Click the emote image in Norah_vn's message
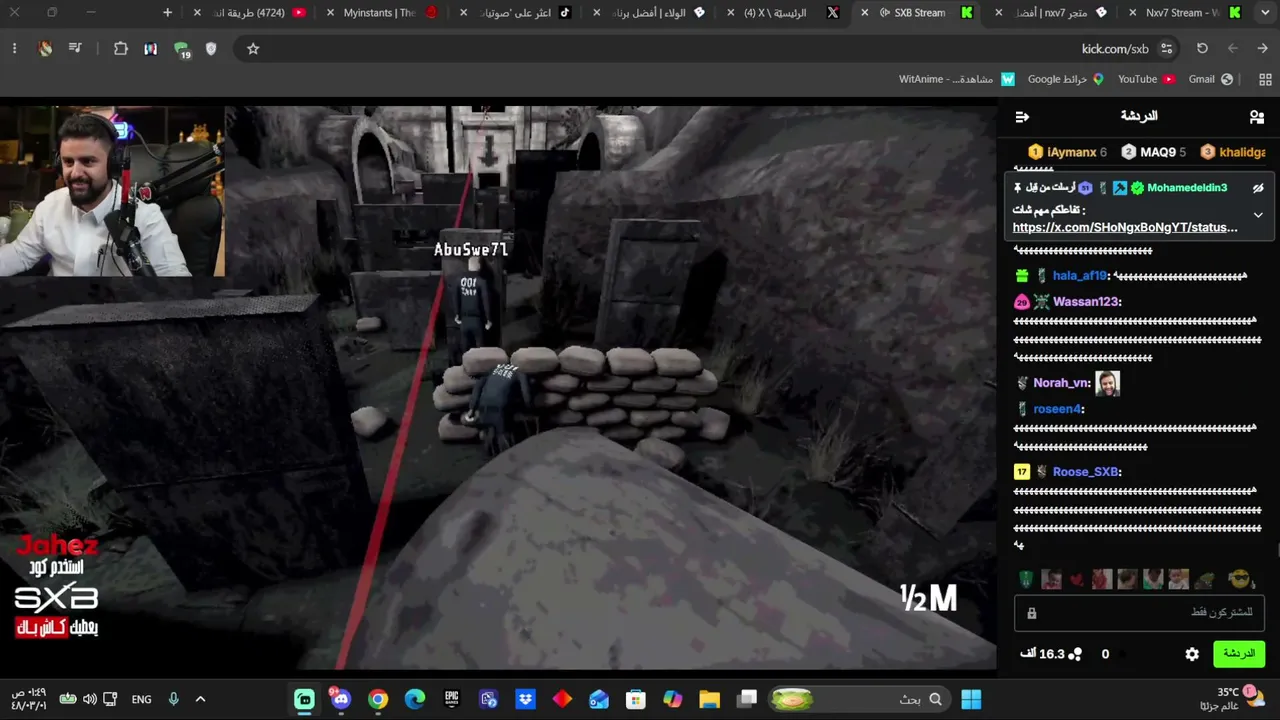1280x720 pixels. point(1107,383)
